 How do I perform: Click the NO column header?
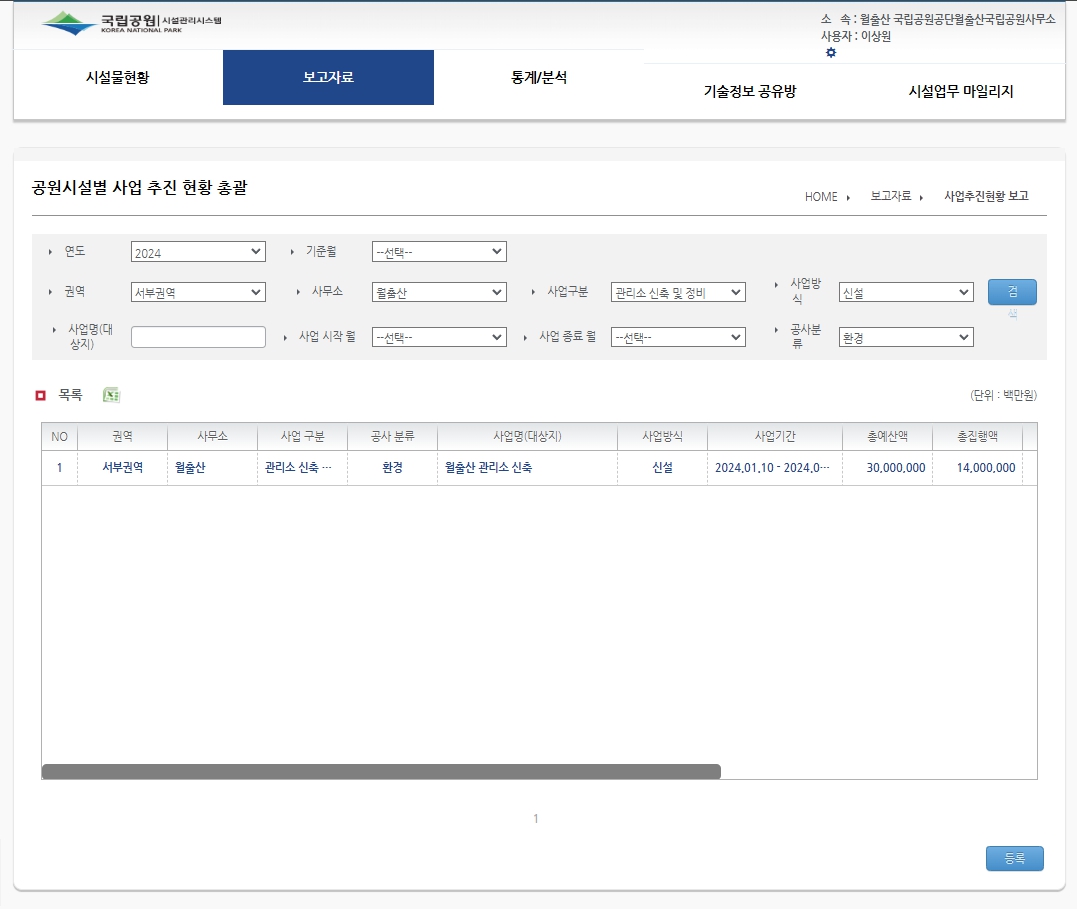pyautogui.click(x=60, y=436)
